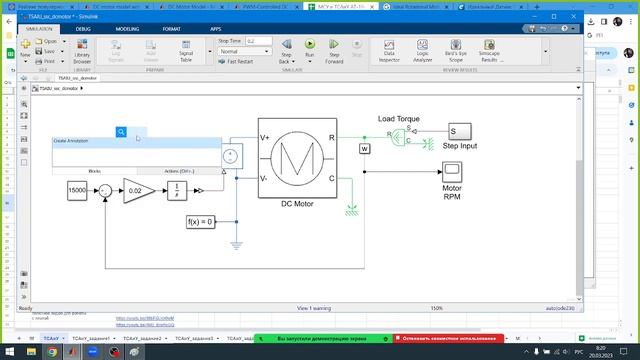Screen dimensions: 640x360
Task: Select the 0.02 Gain block
Action: click(x=139, y=191)
